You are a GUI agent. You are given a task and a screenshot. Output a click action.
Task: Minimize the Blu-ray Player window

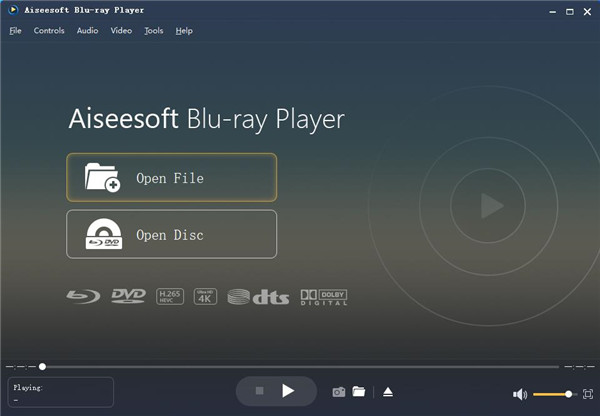point(553,12)
